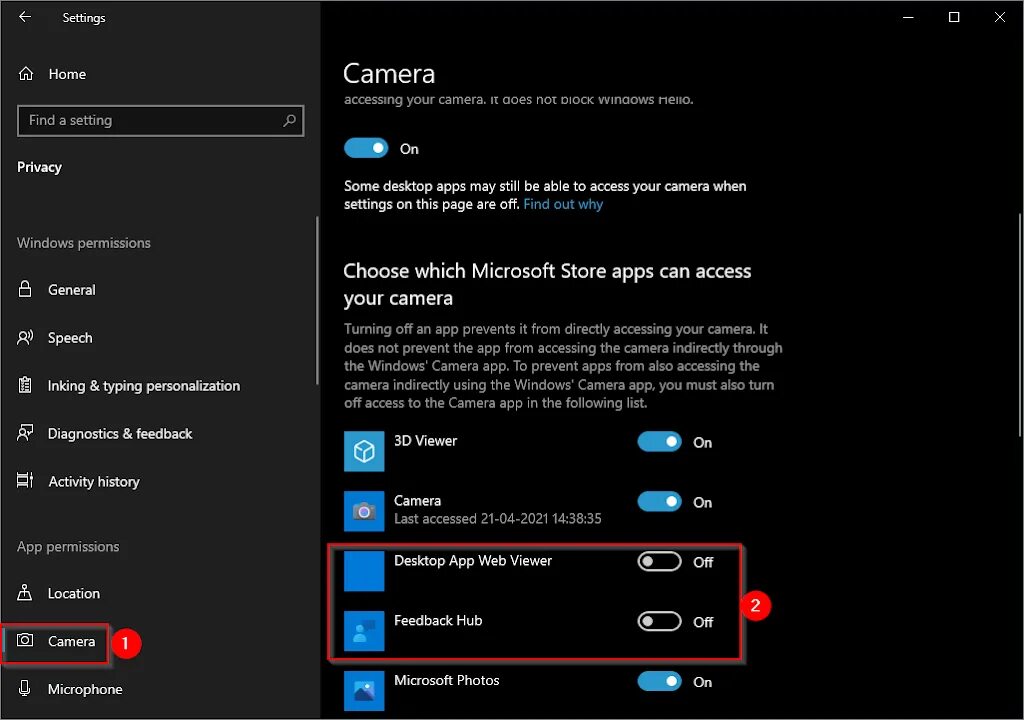Click the Camera app icon in list
The height and width of the screenshot is (720, 1024).
(x=364, y=511)
